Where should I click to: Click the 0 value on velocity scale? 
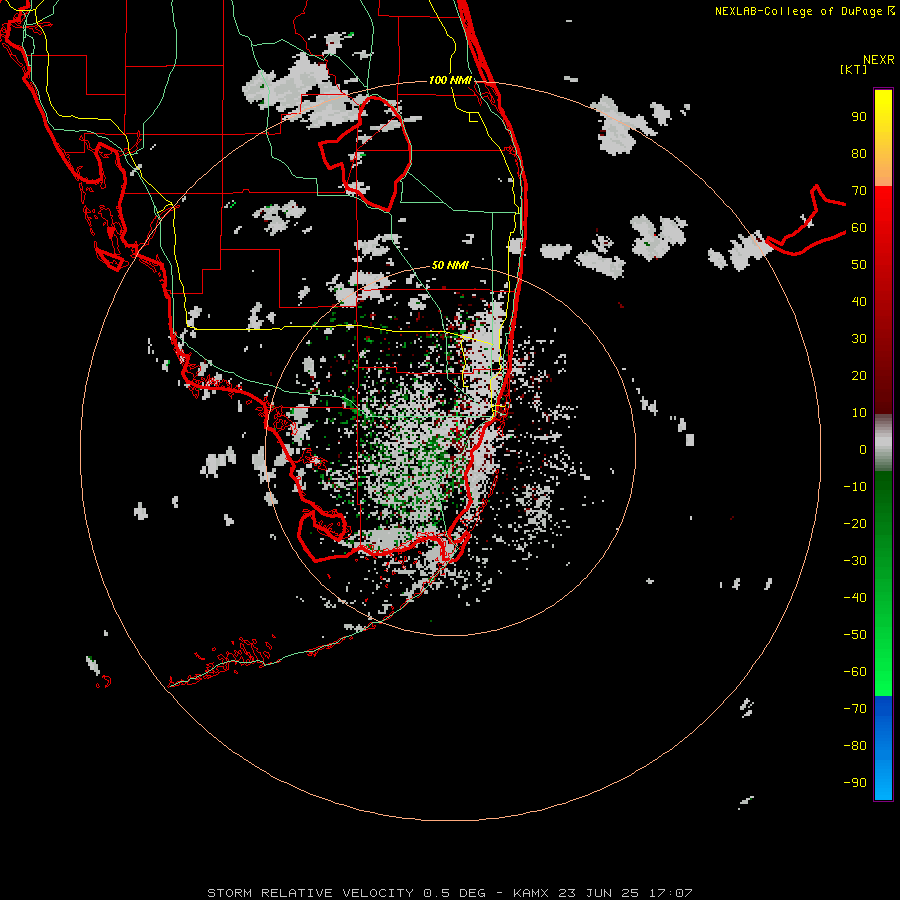863,450
